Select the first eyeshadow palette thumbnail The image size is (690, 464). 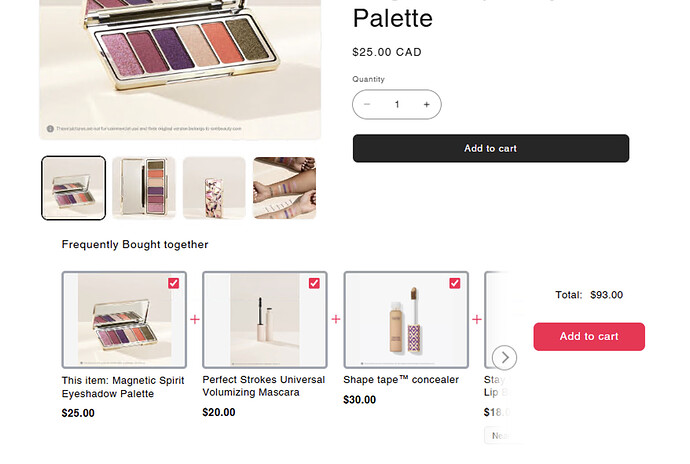tap(73, 187)
